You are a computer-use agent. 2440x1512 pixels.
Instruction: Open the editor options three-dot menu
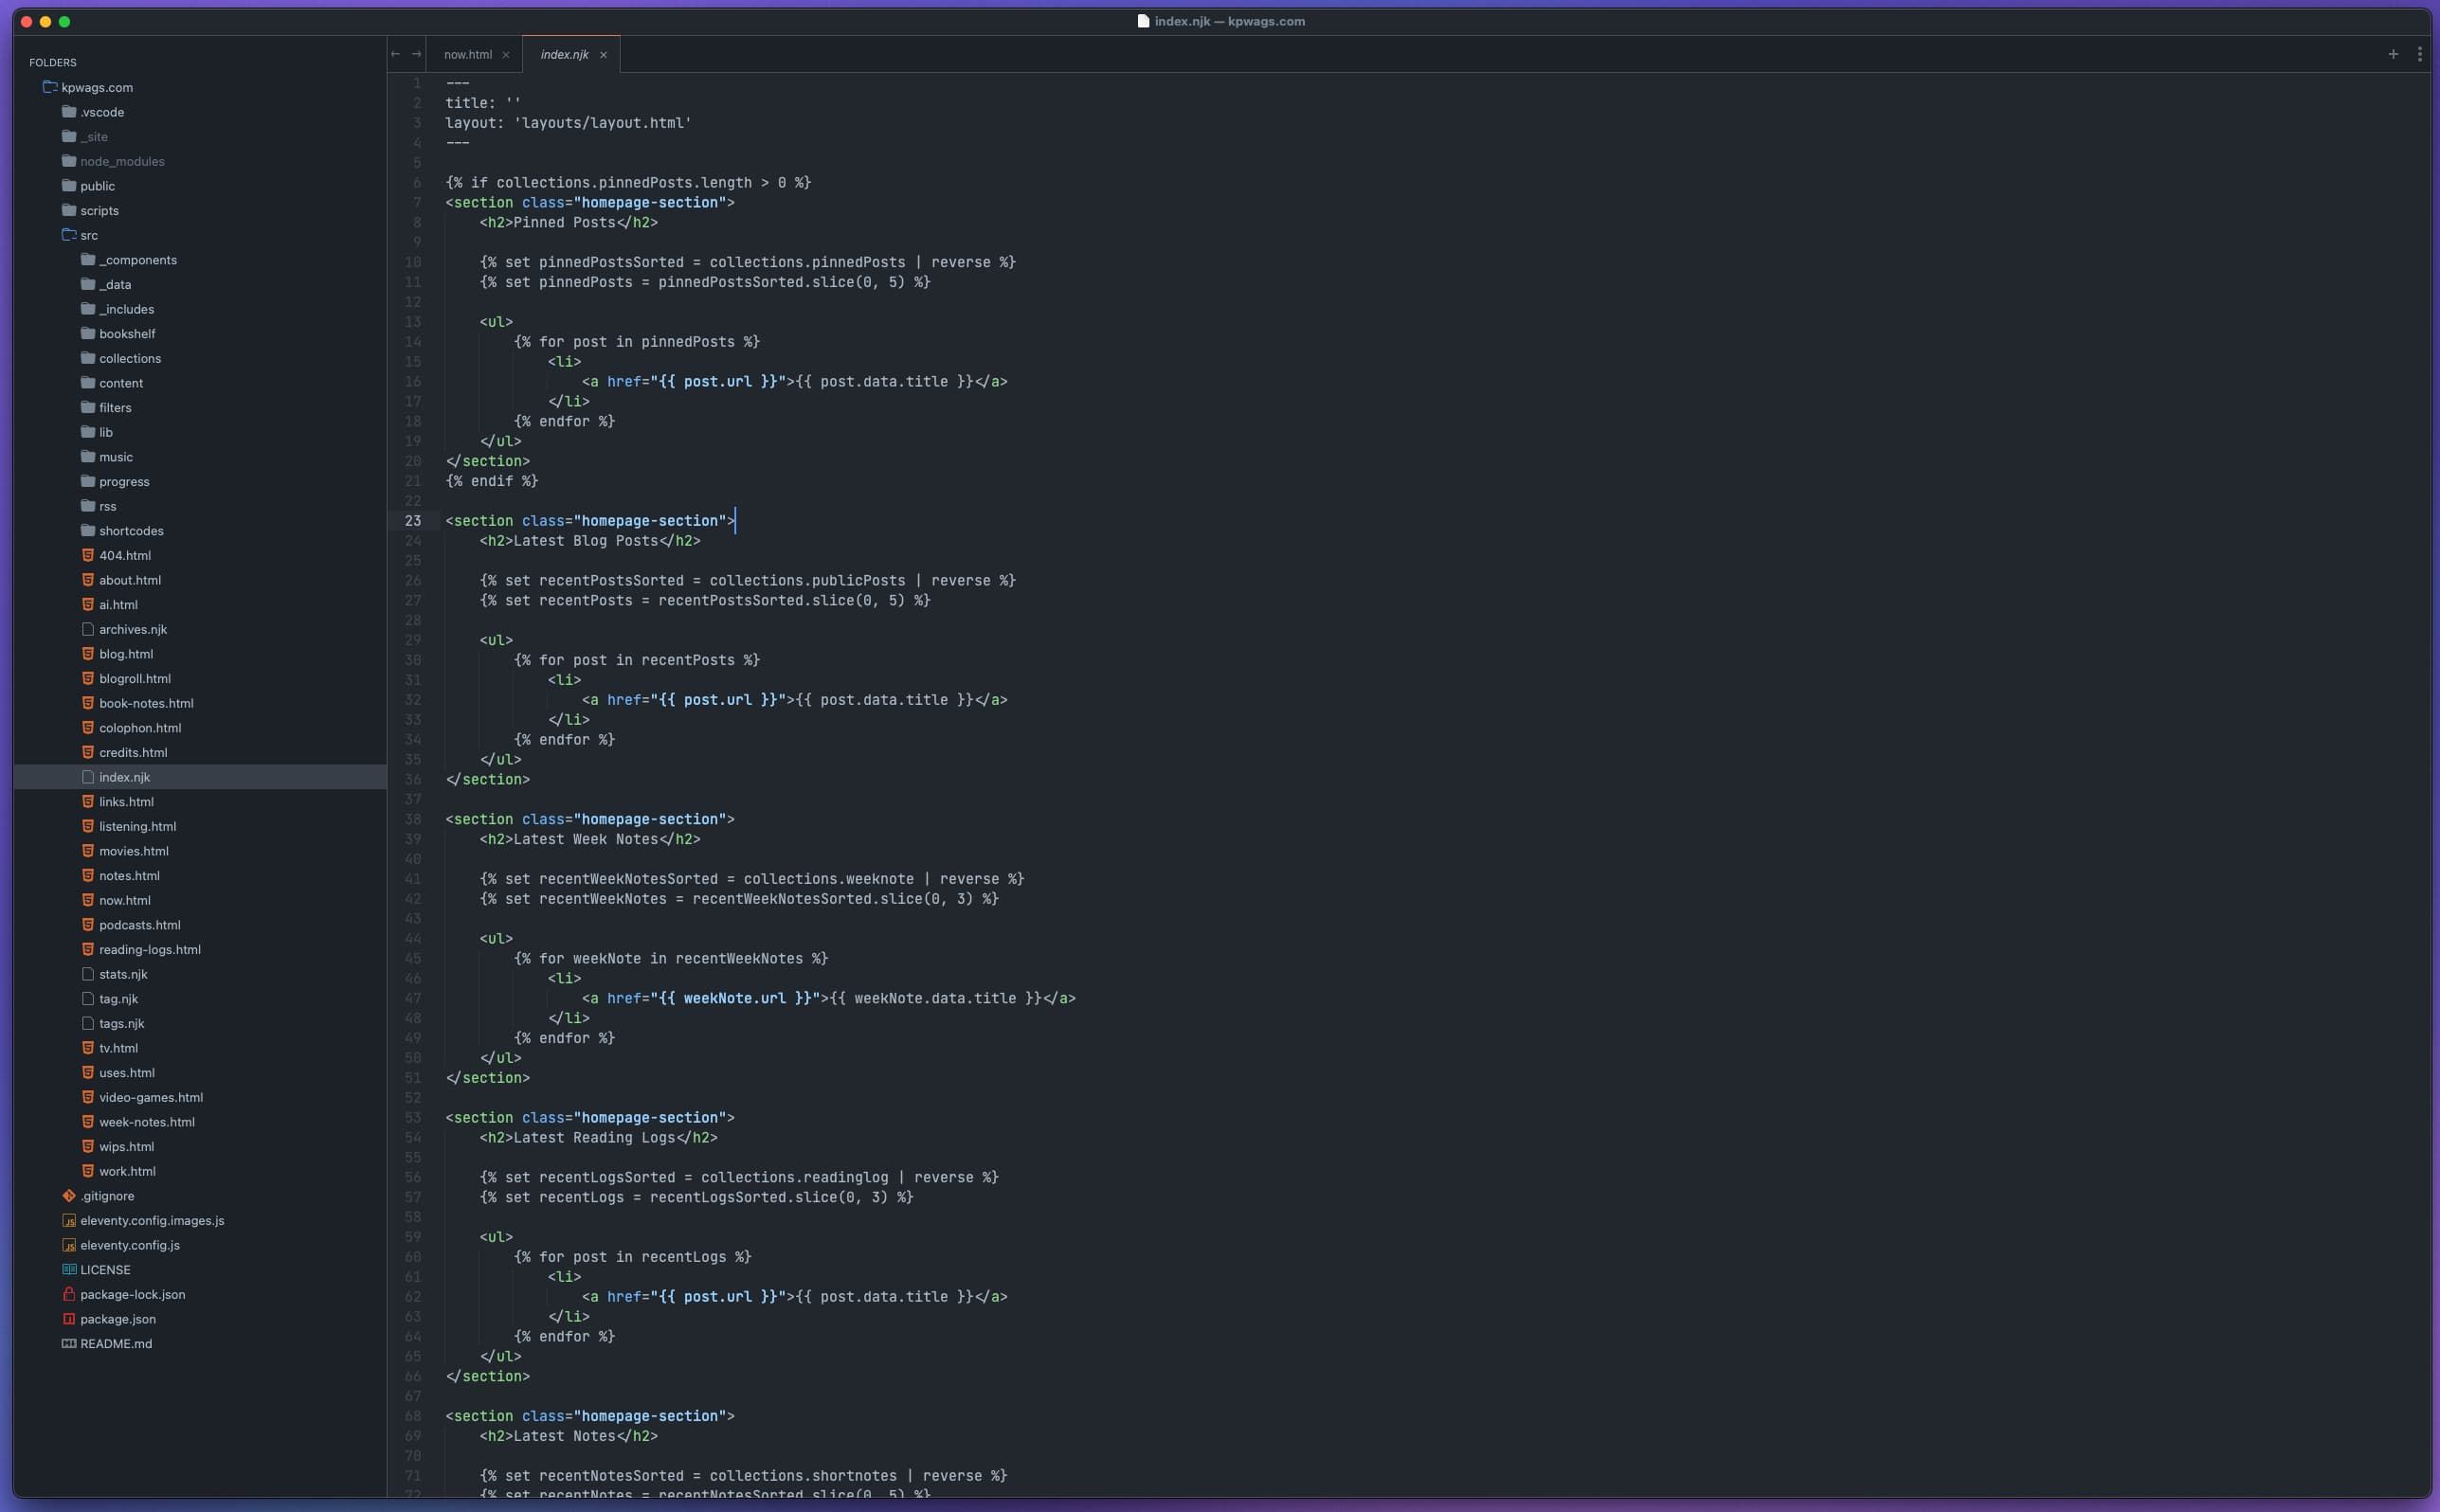pyautogui.click(x=2420, y=54)
